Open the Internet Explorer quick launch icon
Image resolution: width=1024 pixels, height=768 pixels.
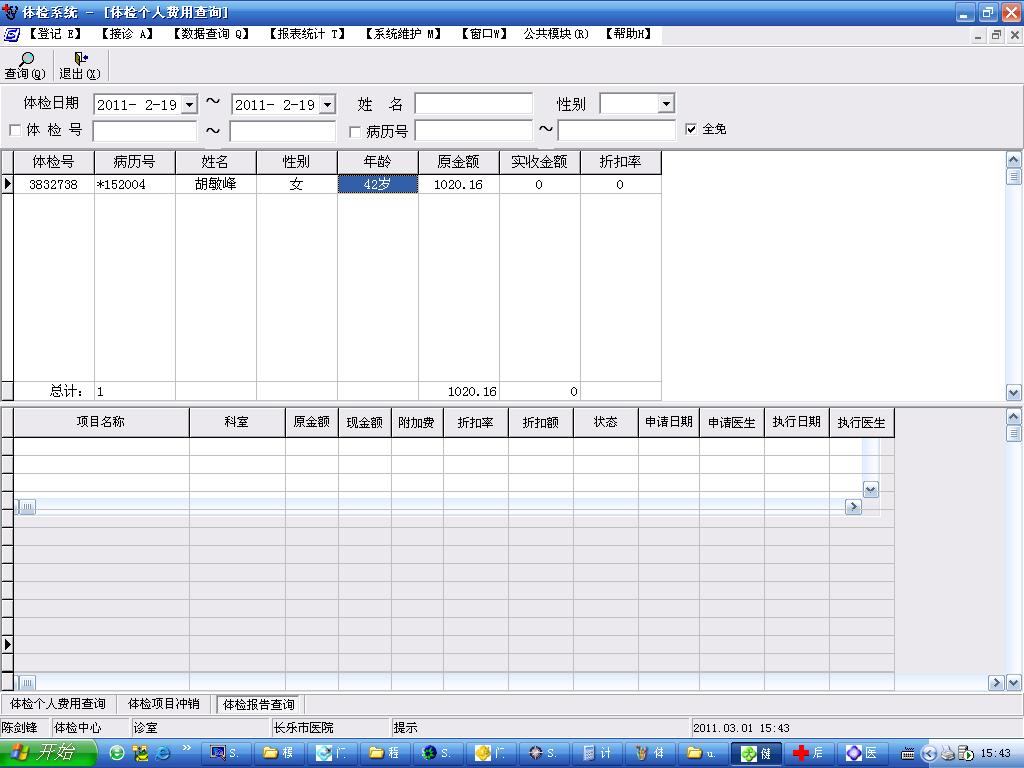pos(163,753)
